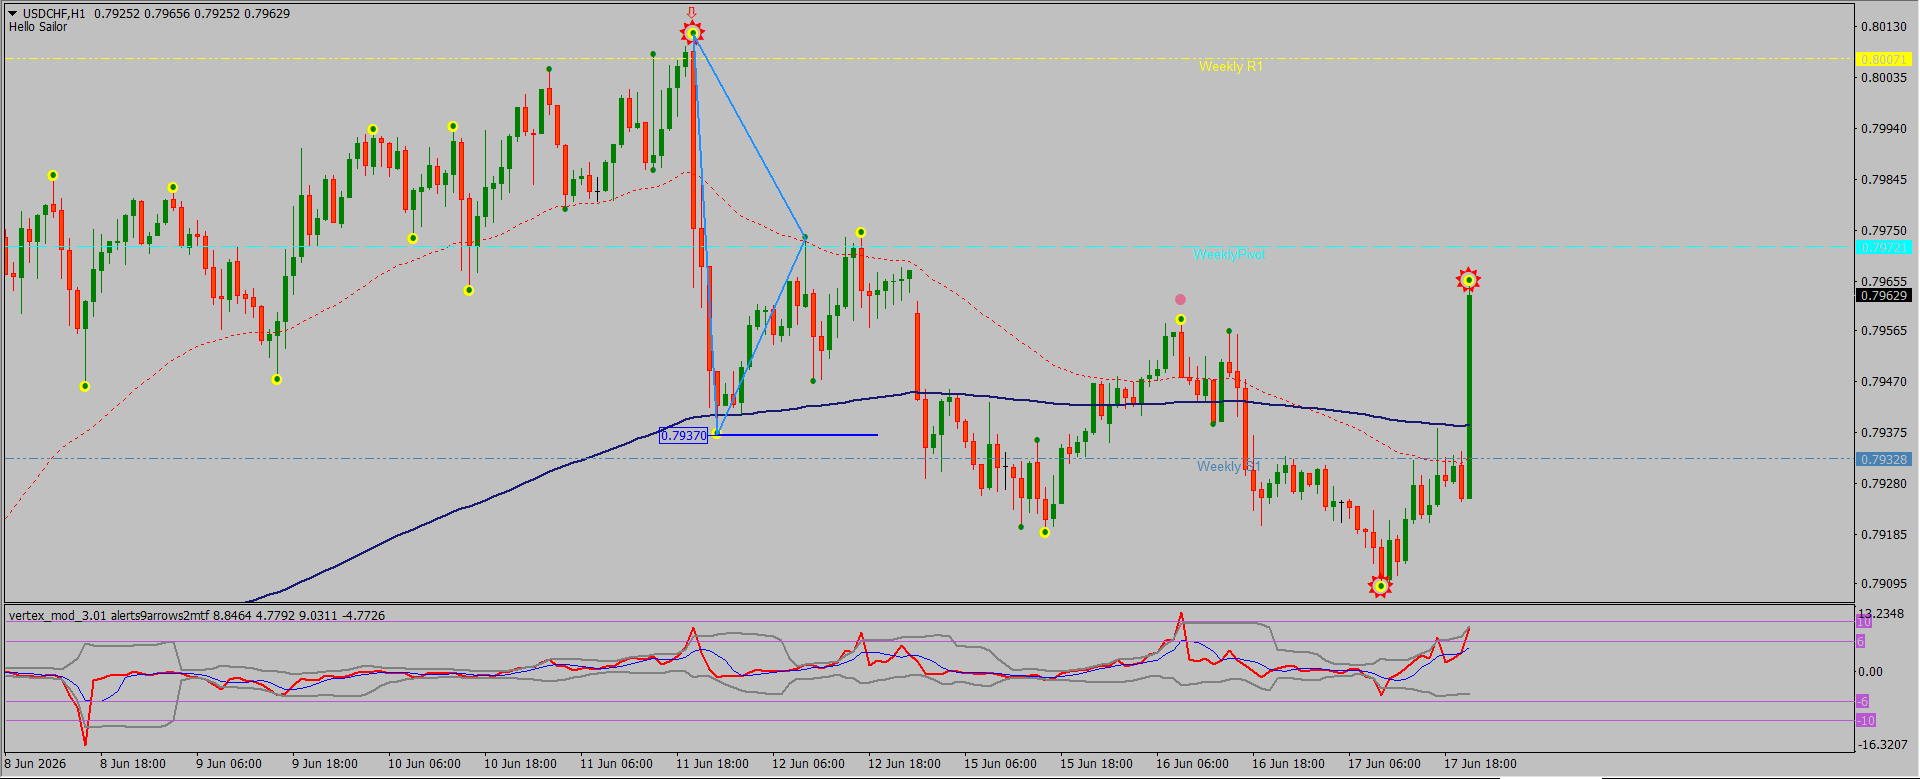
Task: Click the 0.79095 price scale value
Action: click(x=1883, y=583)
